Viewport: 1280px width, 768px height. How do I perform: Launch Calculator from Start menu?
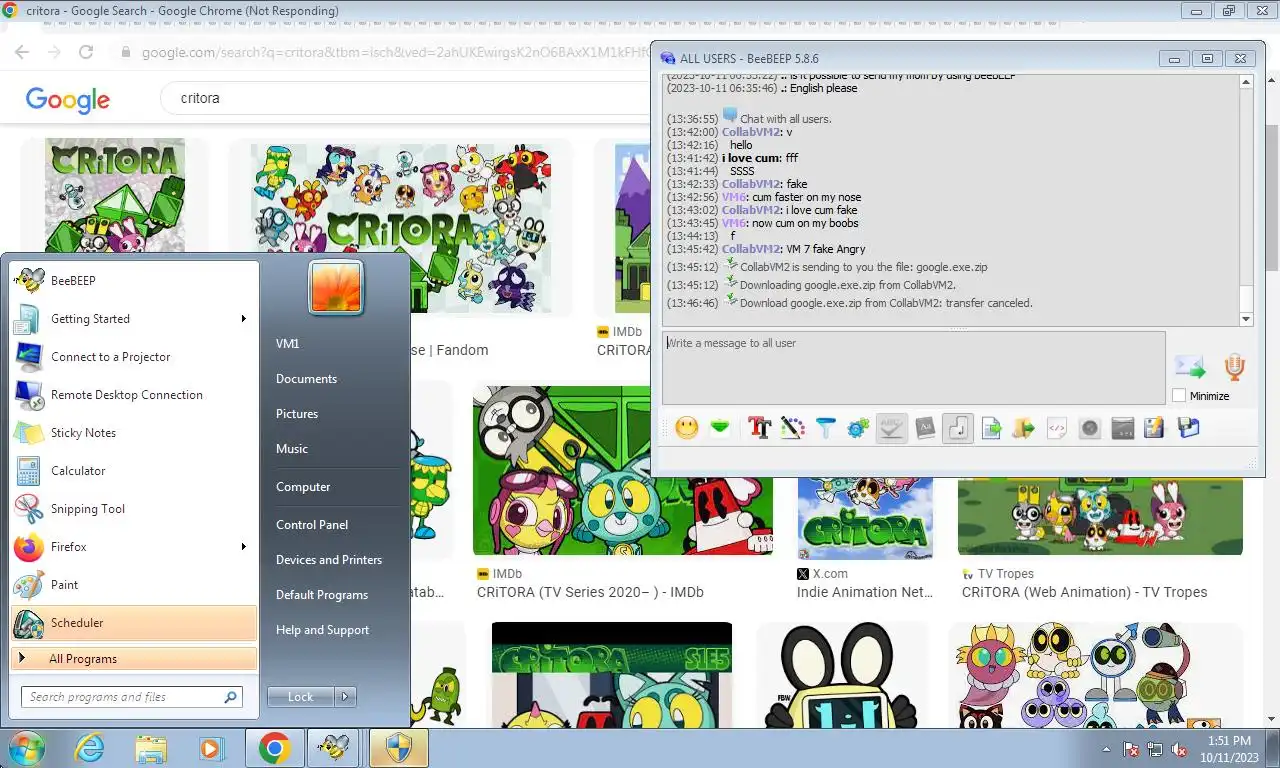(134, 471)
